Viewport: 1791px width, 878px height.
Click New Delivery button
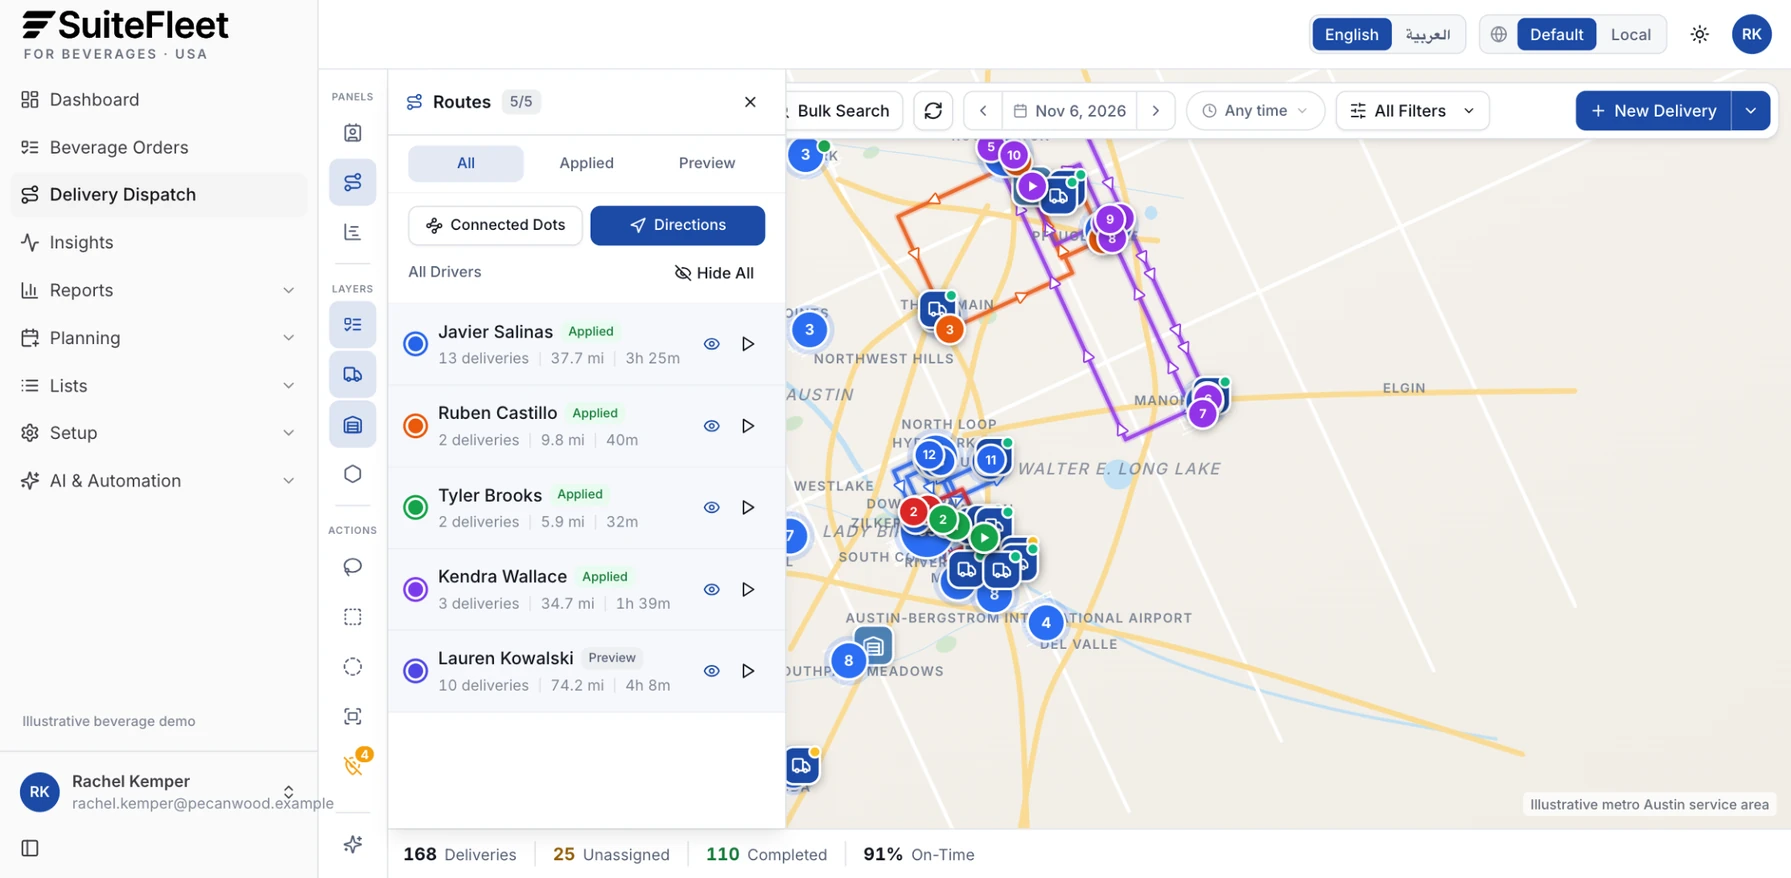click(1653, 111)
